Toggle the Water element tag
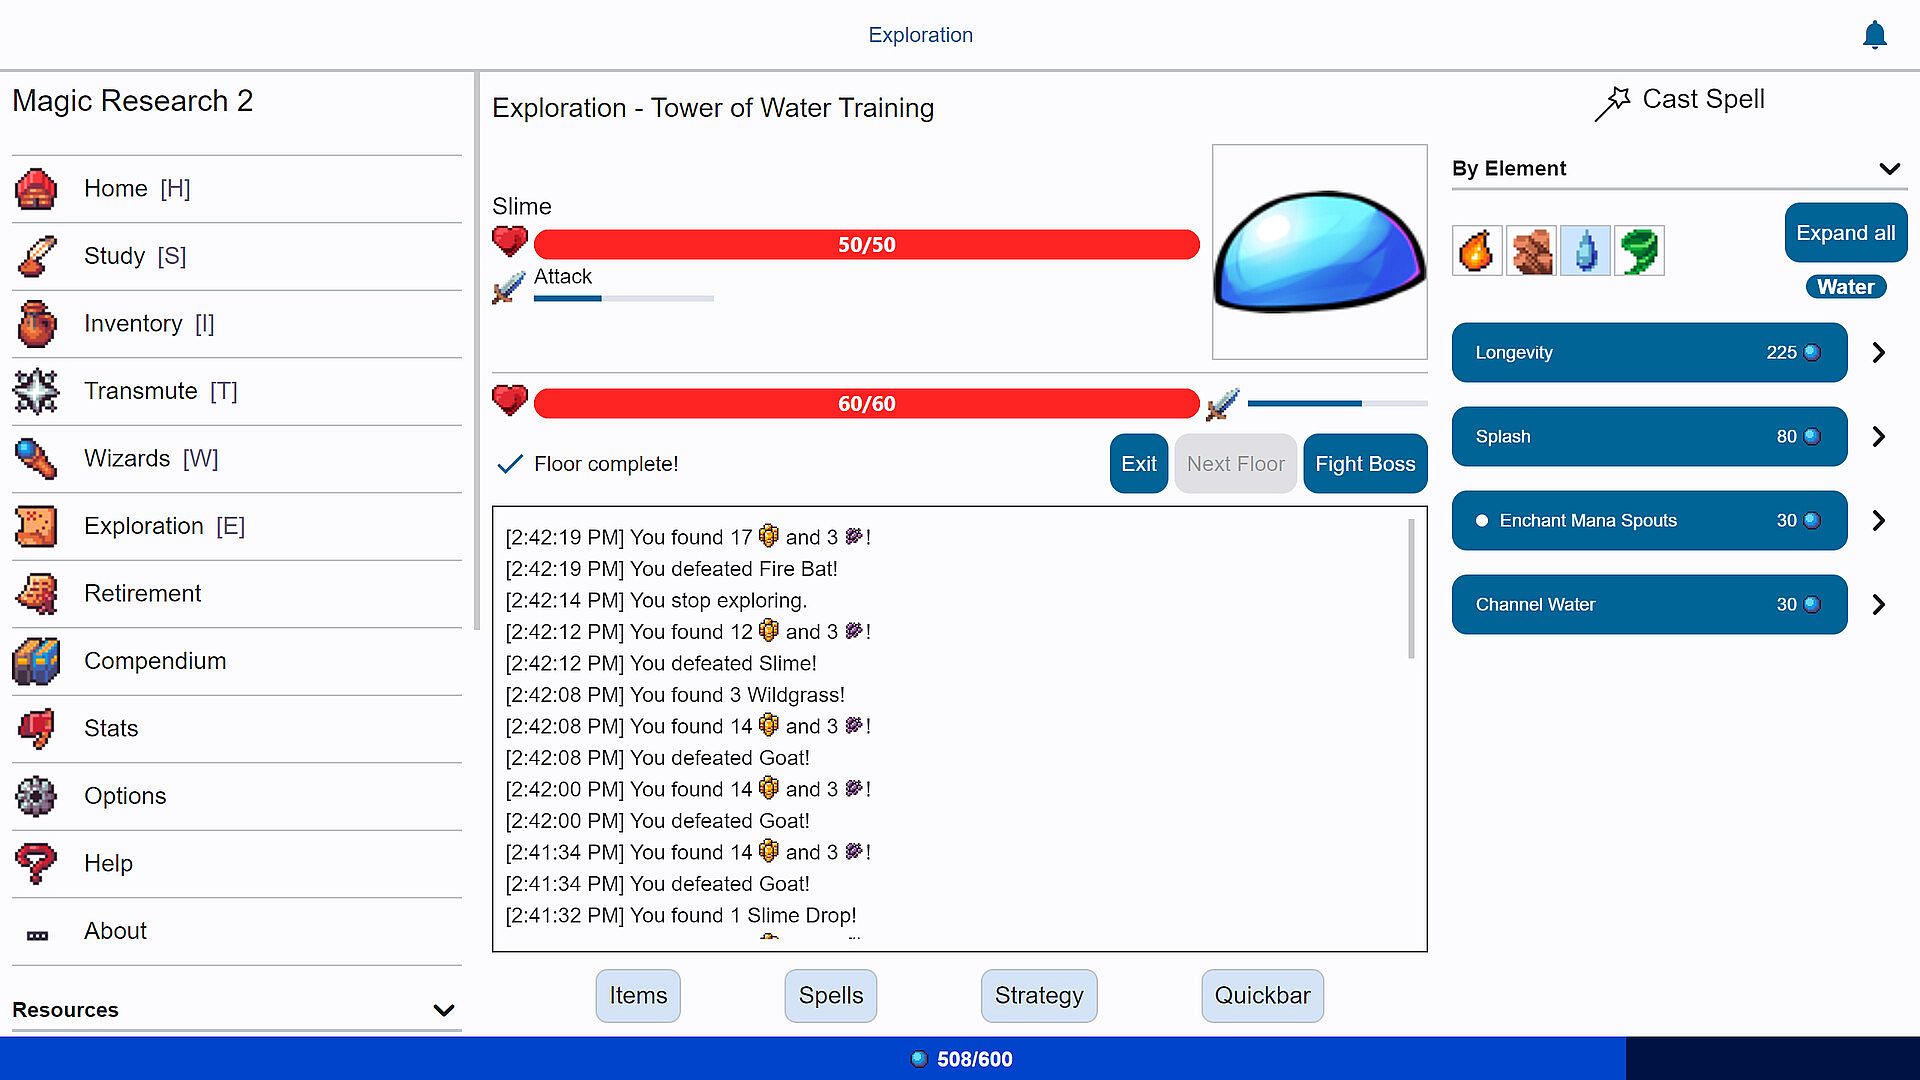 [1845, 287]
